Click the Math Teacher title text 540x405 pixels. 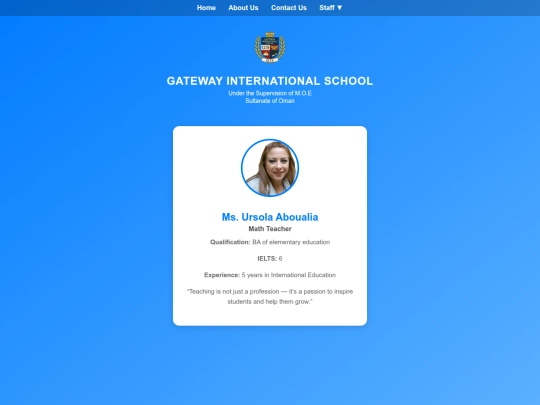click(x=270, y=229)
